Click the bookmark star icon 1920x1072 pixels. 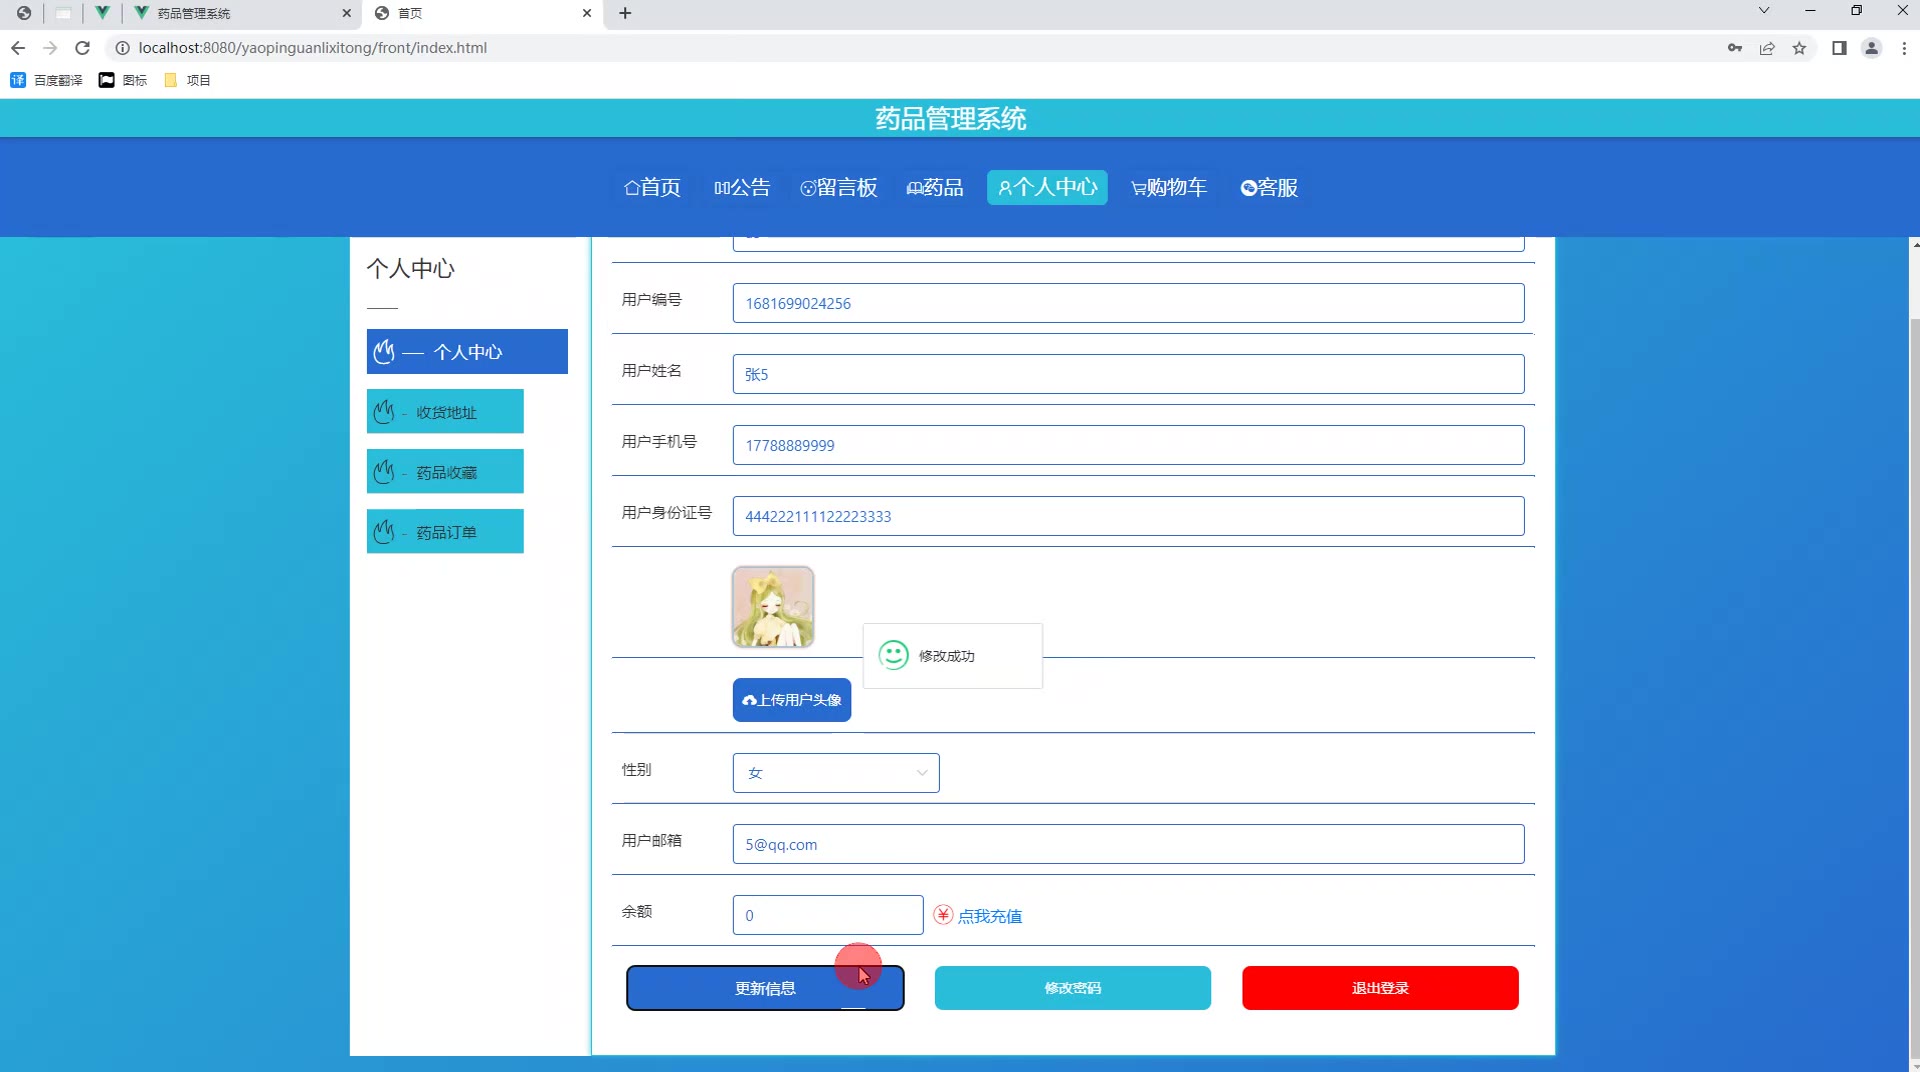click(x=1799, y=48)
